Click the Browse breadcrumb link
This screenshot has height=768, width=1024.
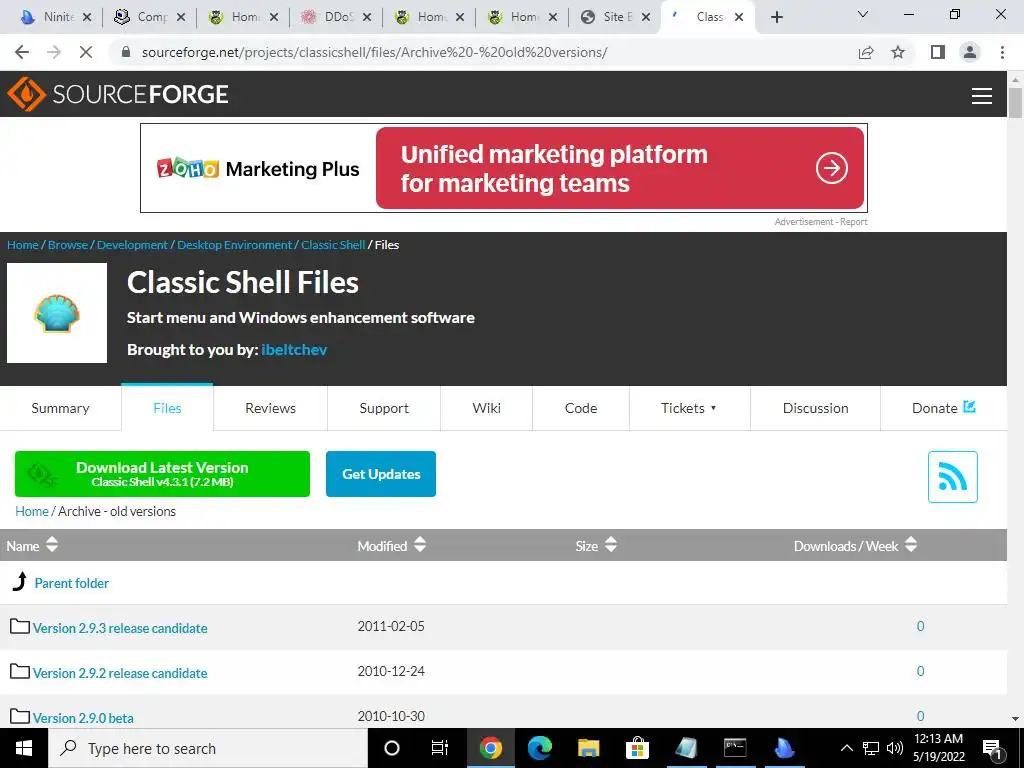pos(68,245)
